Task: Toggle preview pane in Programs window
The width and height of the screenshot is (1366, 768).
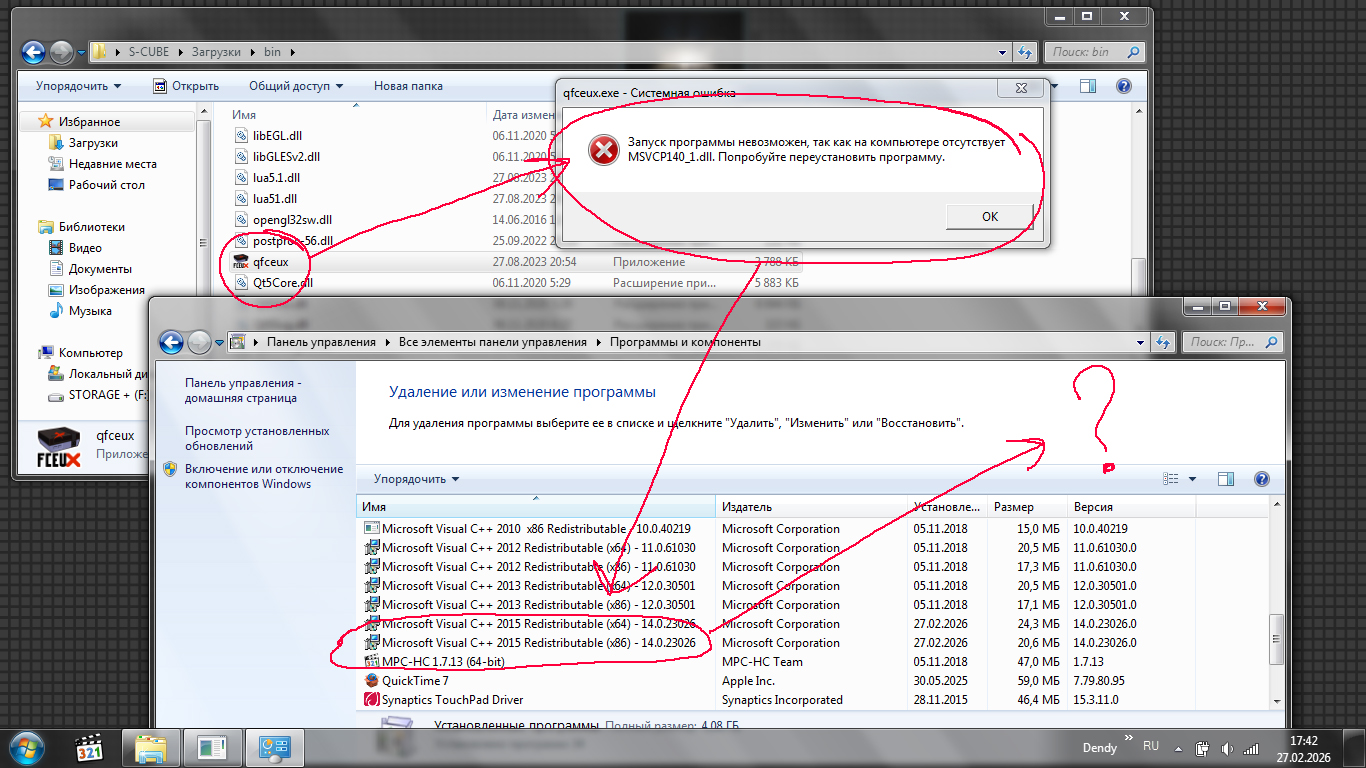Action: 1226,479
